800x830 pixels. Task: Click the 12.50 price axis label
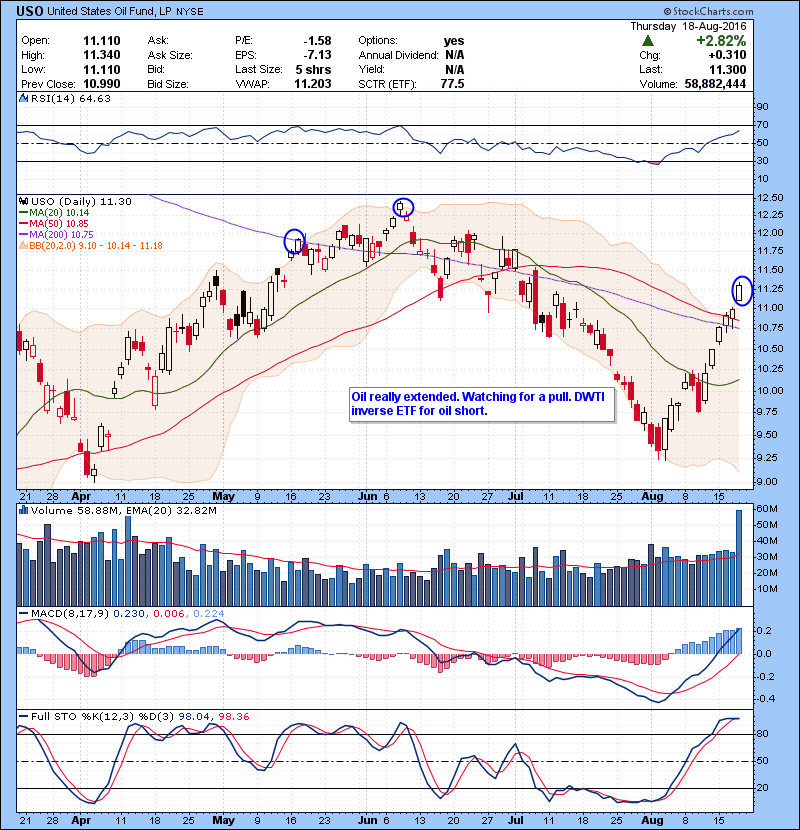pyautogui.click(x=770, y=197)
